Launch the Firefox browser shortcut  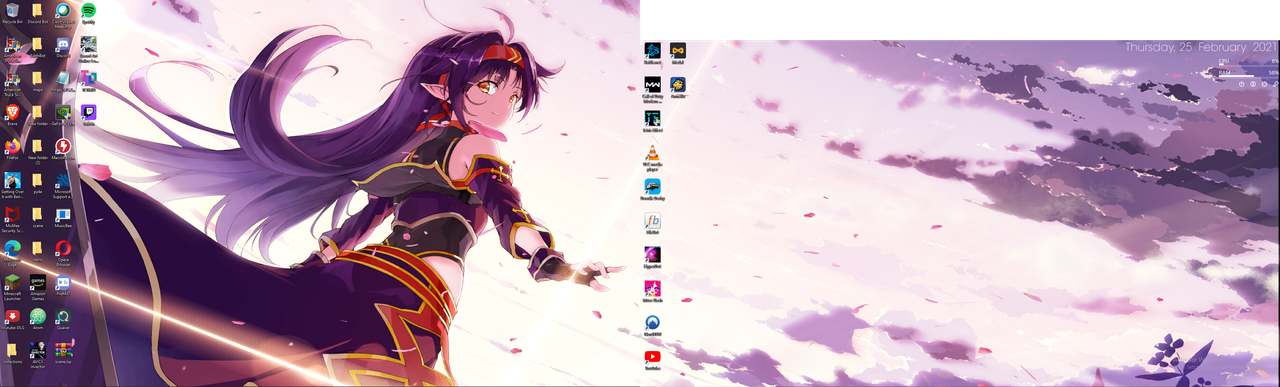tap(12, 149)
